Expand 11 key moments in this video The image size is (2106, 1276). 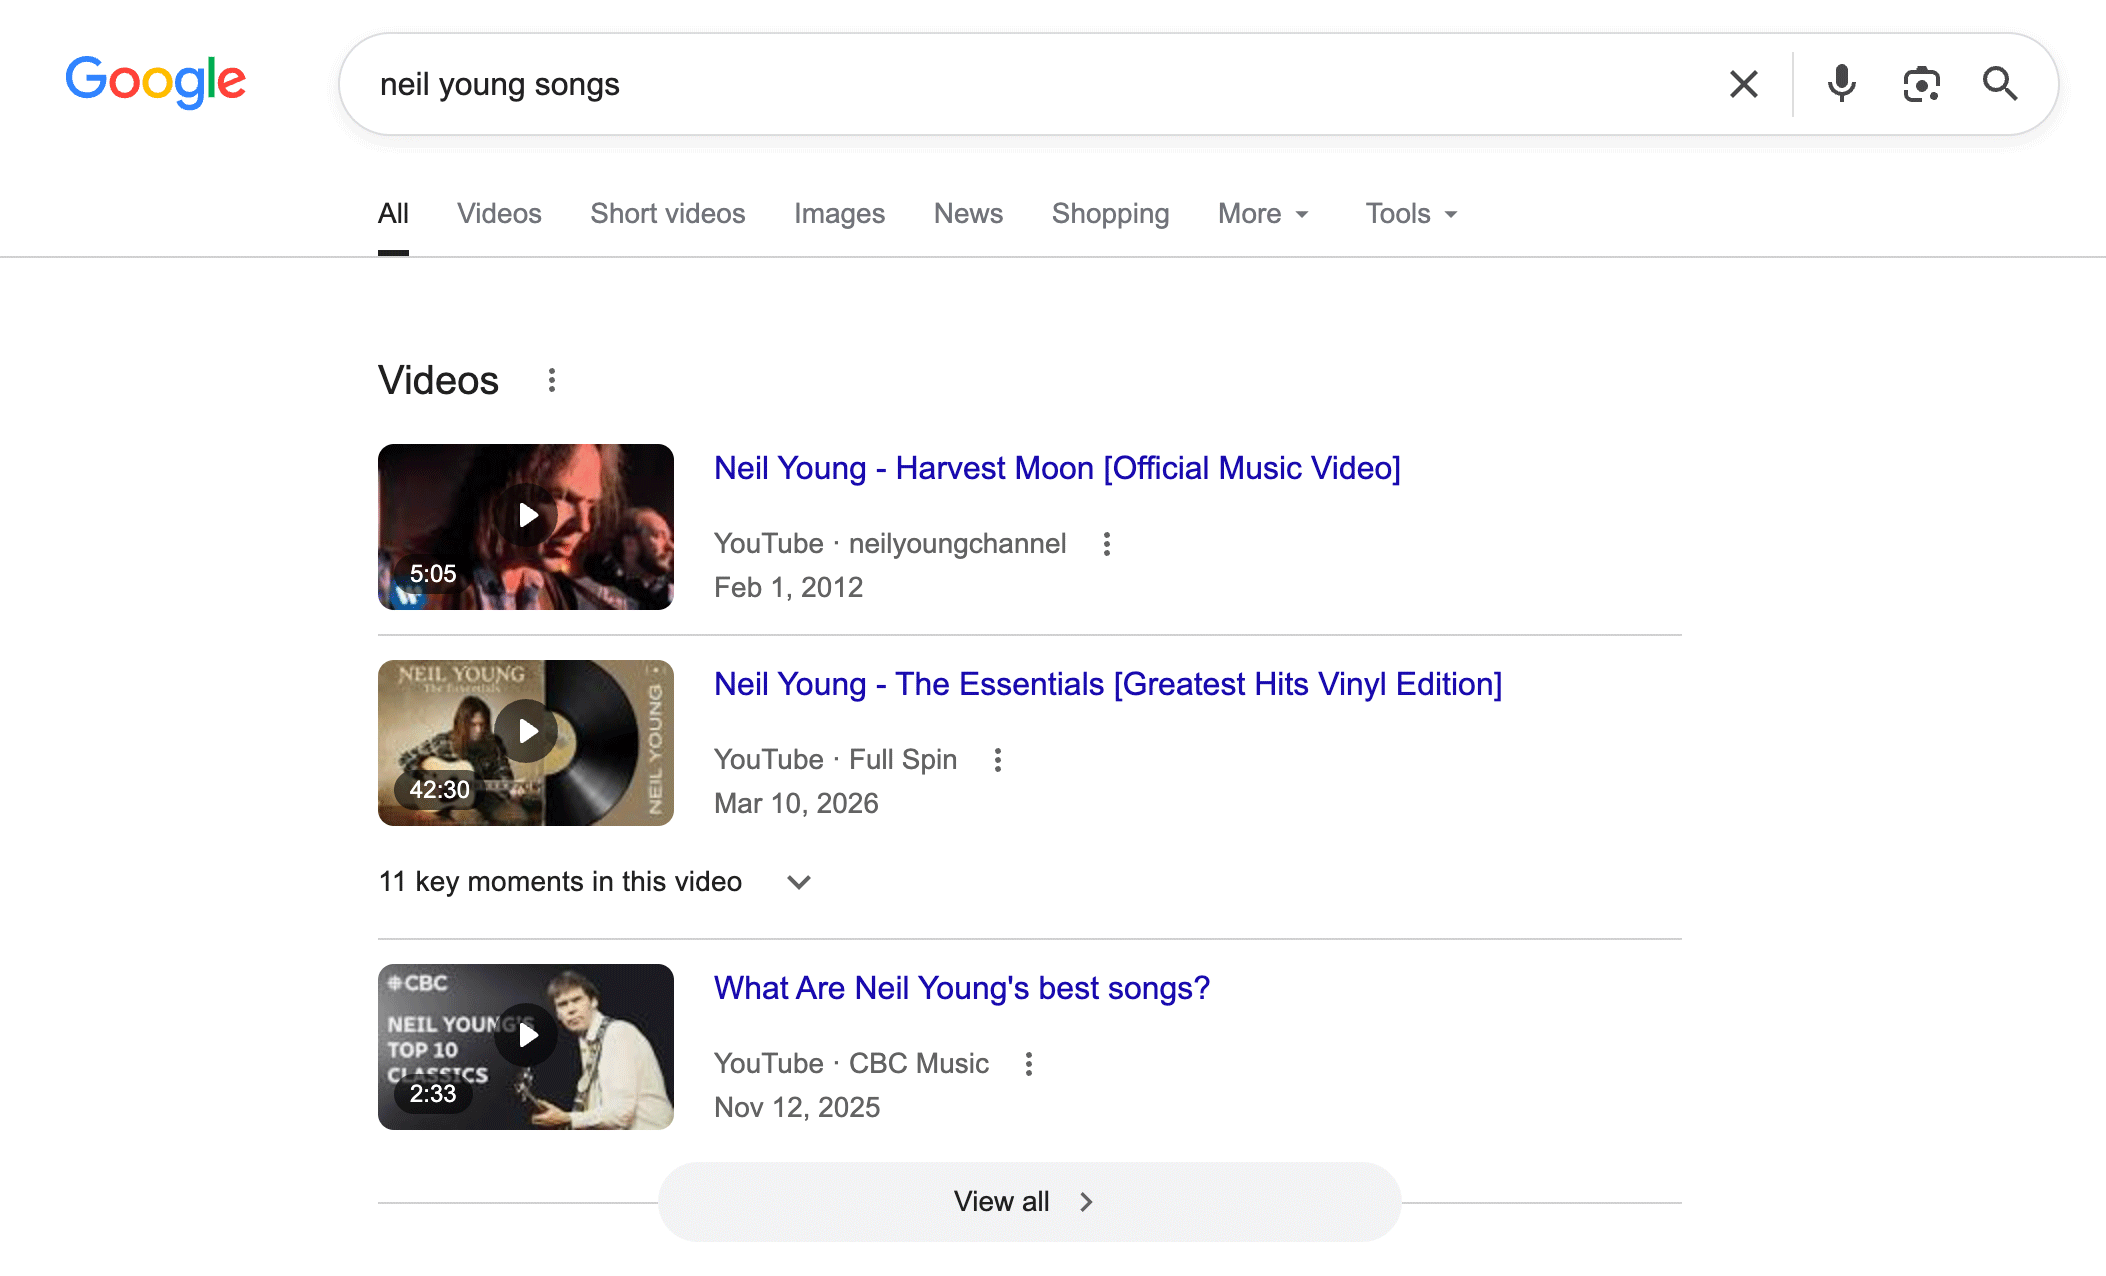(595, 882)
